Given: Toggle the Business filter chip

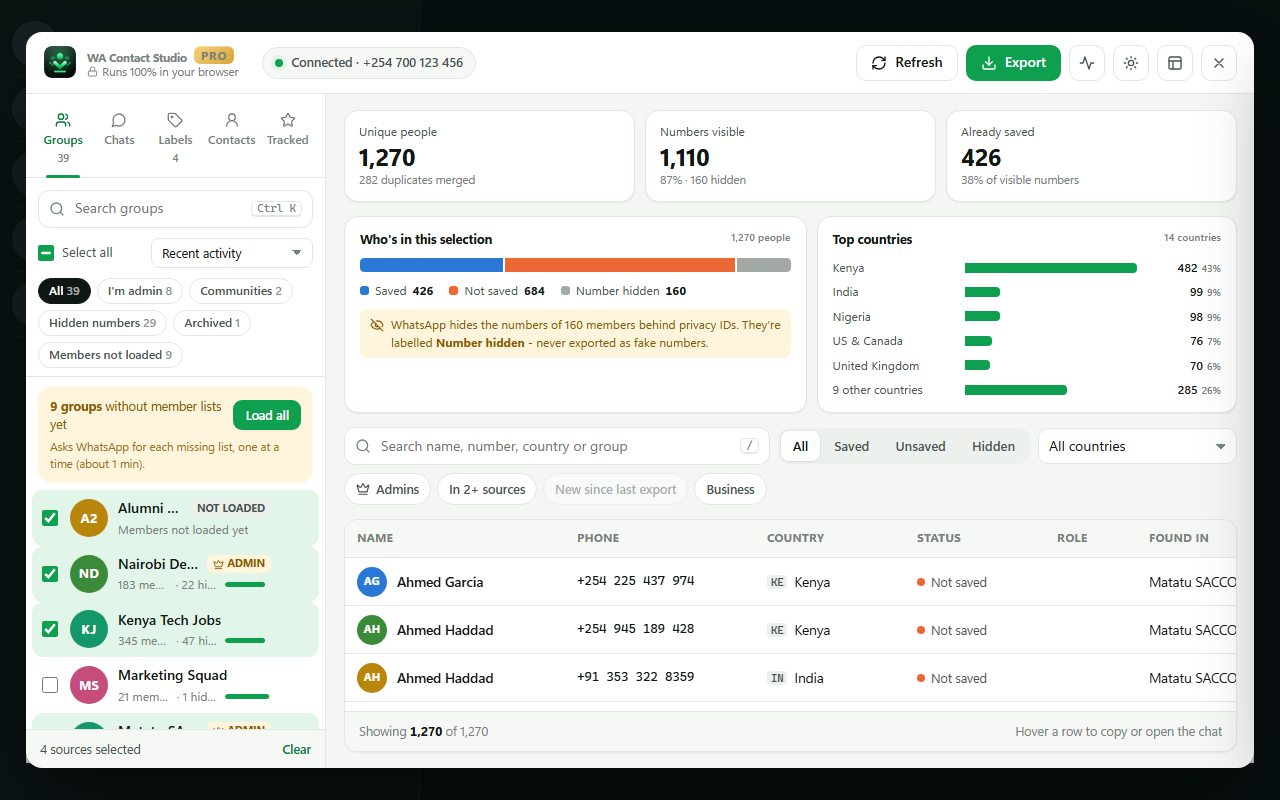Looking at the screenshot, I should (730, 490).
